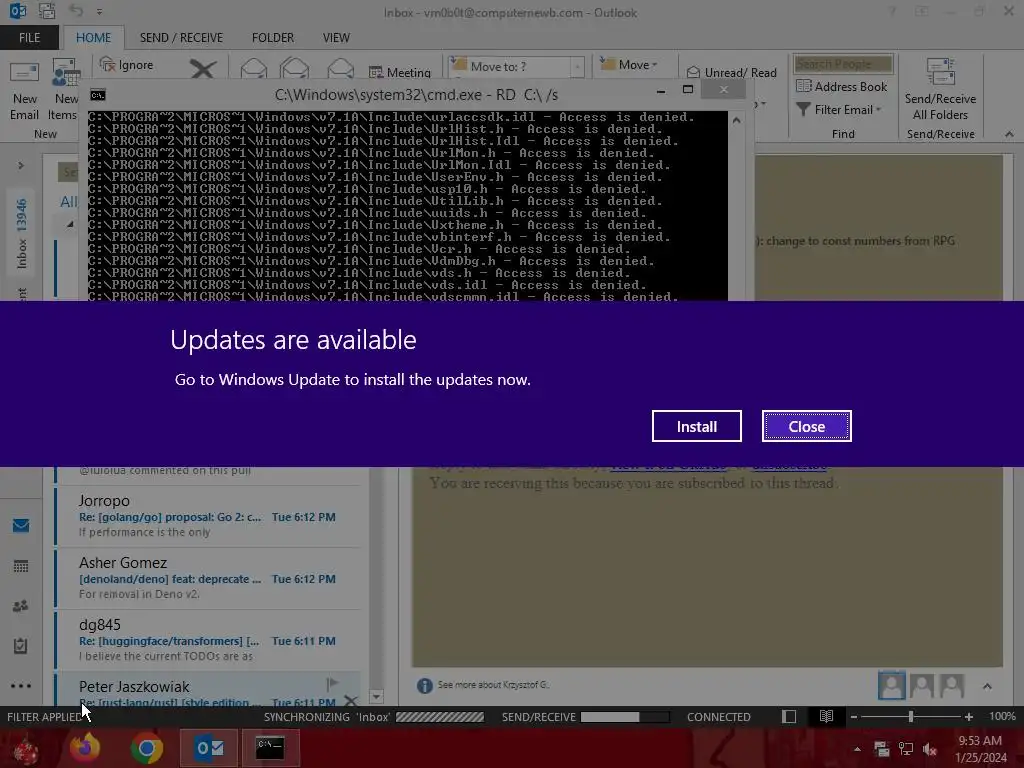
Task: Collapse the ribbon with the caret arrow
Action: [1009, 134]
